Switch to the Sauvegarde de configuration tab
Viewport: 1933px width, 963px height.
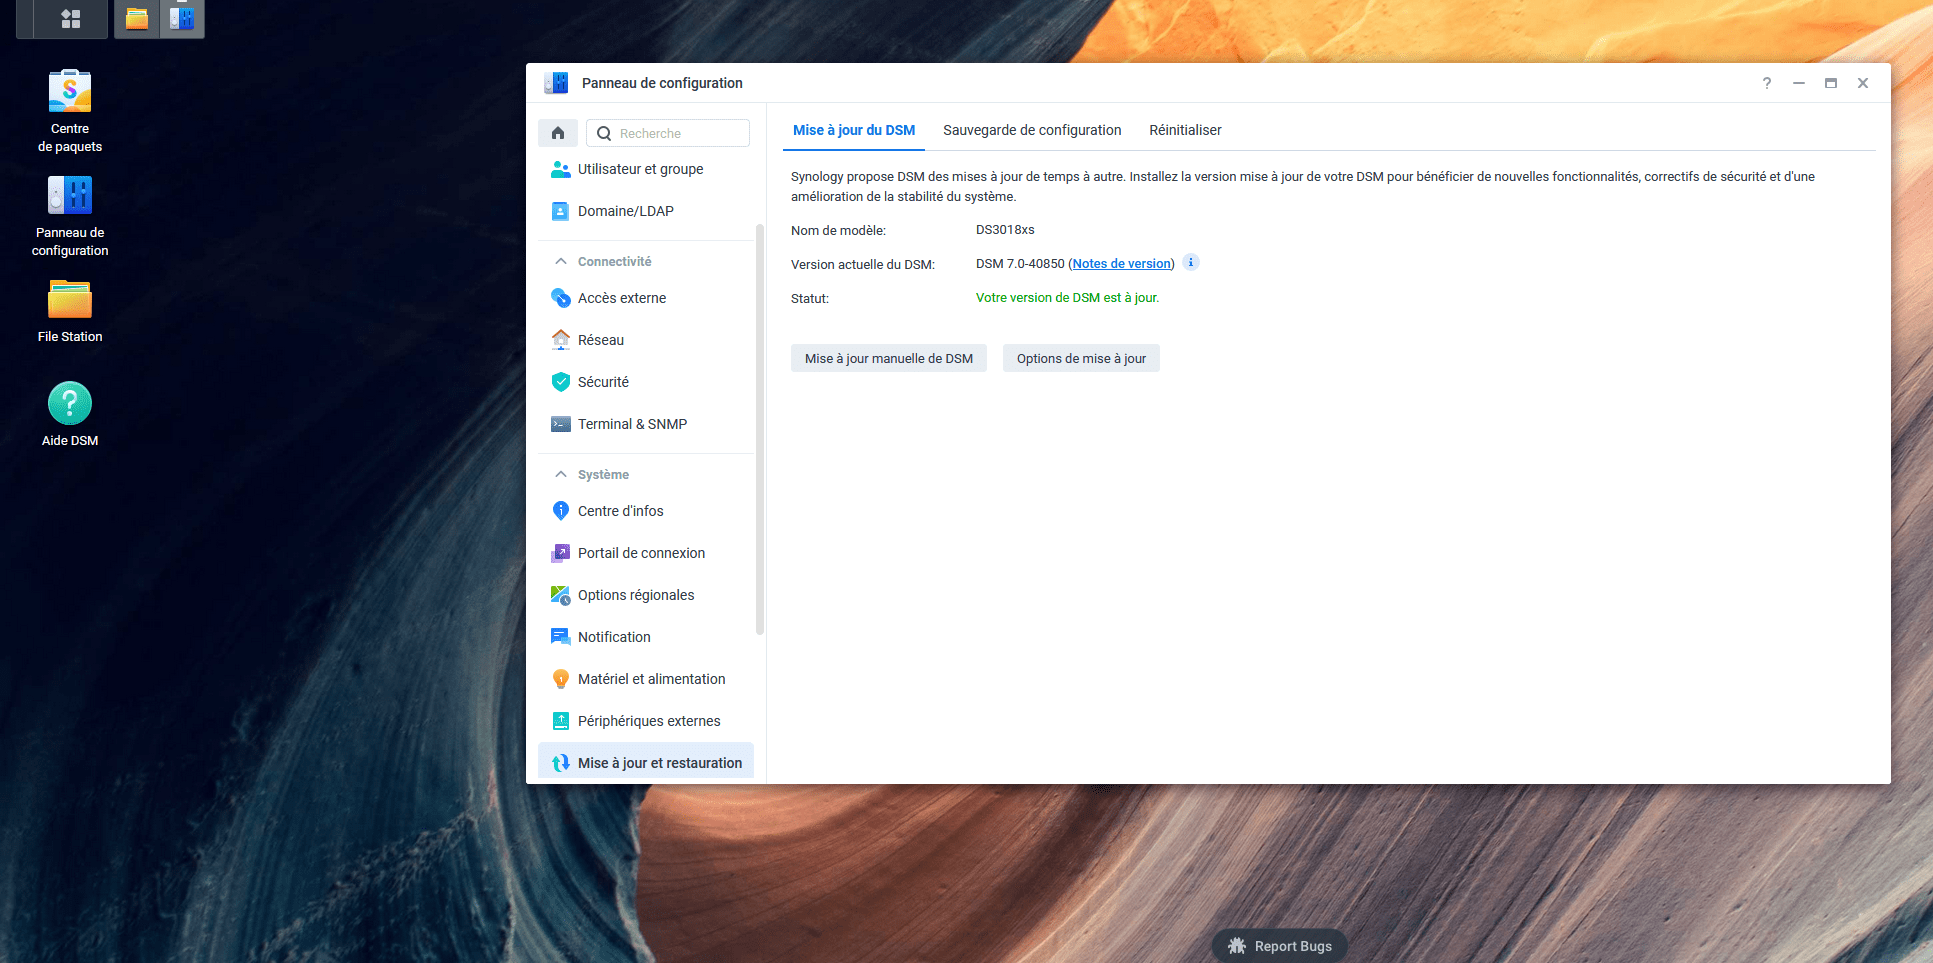click(1031, 130)
